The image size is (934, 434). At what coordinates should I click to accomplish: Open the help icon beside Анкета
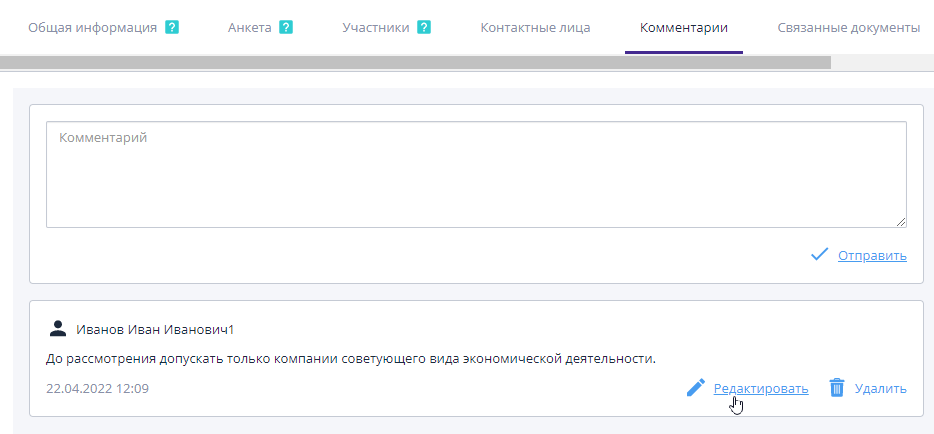pos(286,27)
